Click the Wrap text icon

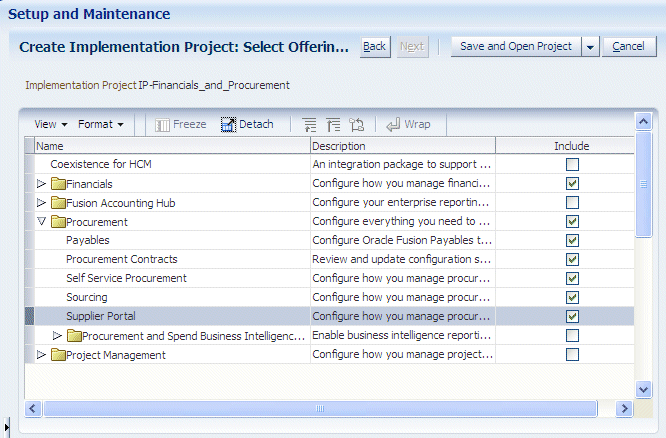(x=393, y=124)
